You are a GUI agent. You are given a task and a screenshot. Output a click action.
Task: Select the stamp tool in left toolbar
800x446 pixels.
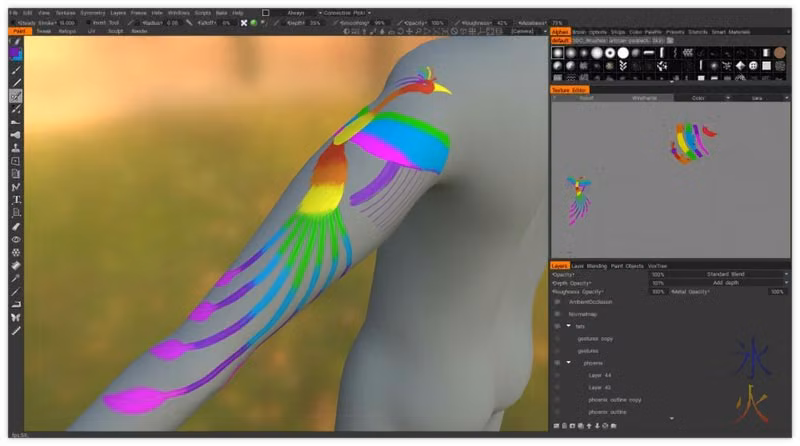click(16, 148)
